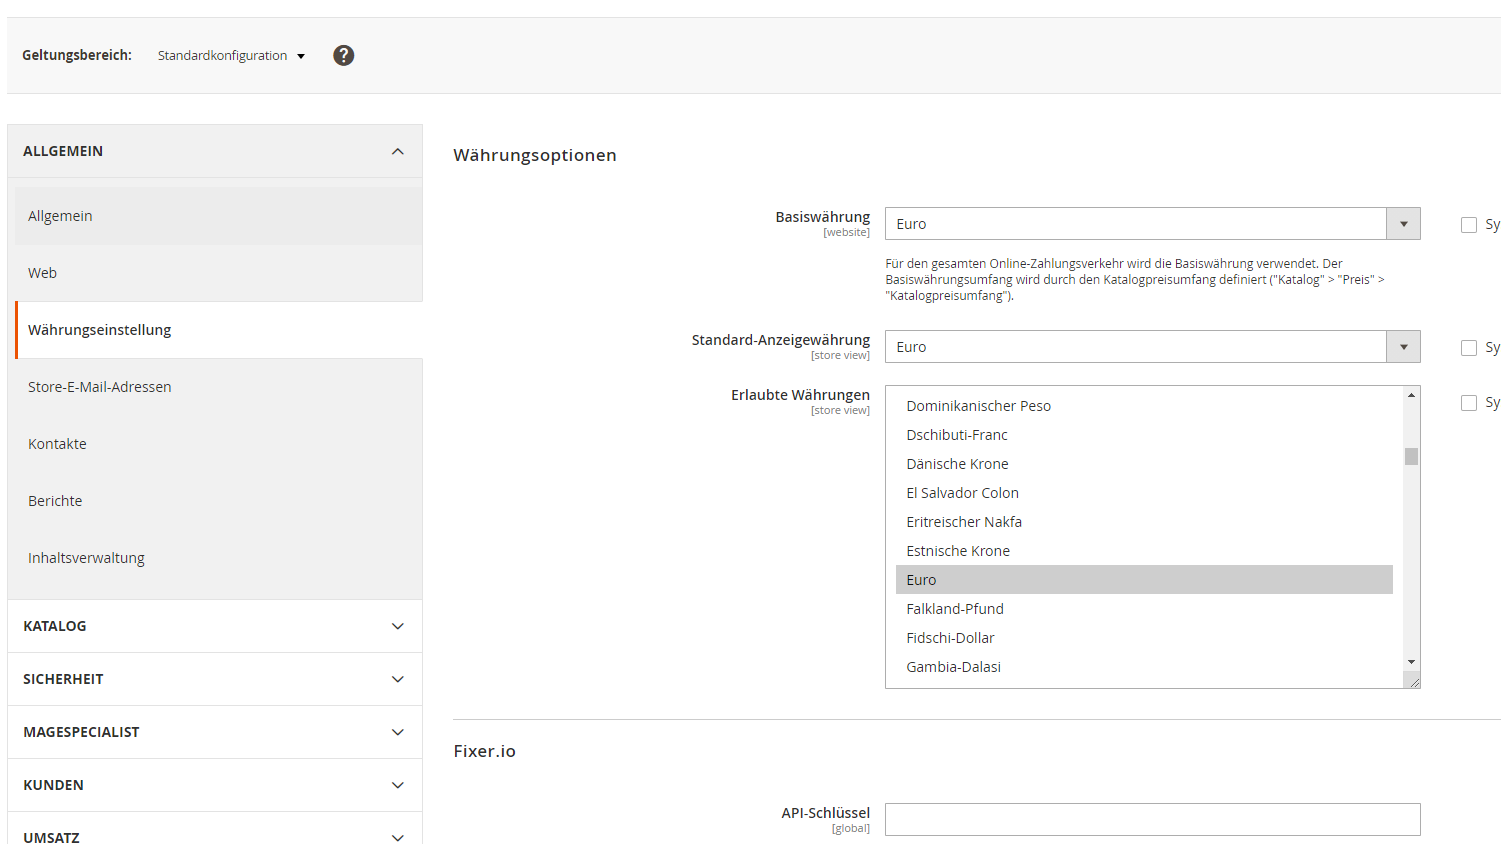Select Dänische Krone in the allowed currencies list
1501x844 pixels.
[957, 463]
